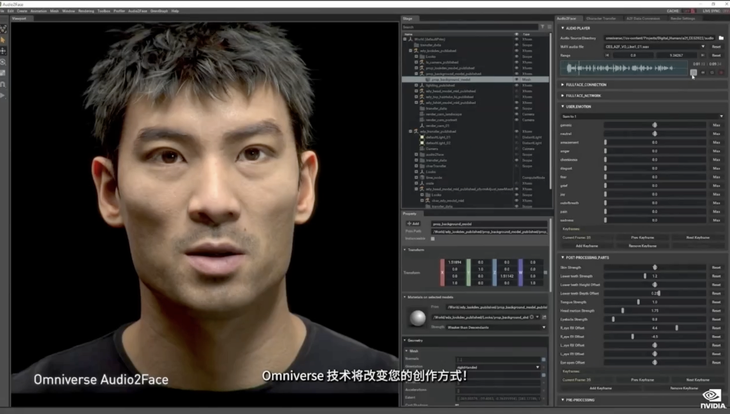Click Prev Keyframe in User Emotion section
The height and width of the screenshot is (414, 730).
point(642,238)
